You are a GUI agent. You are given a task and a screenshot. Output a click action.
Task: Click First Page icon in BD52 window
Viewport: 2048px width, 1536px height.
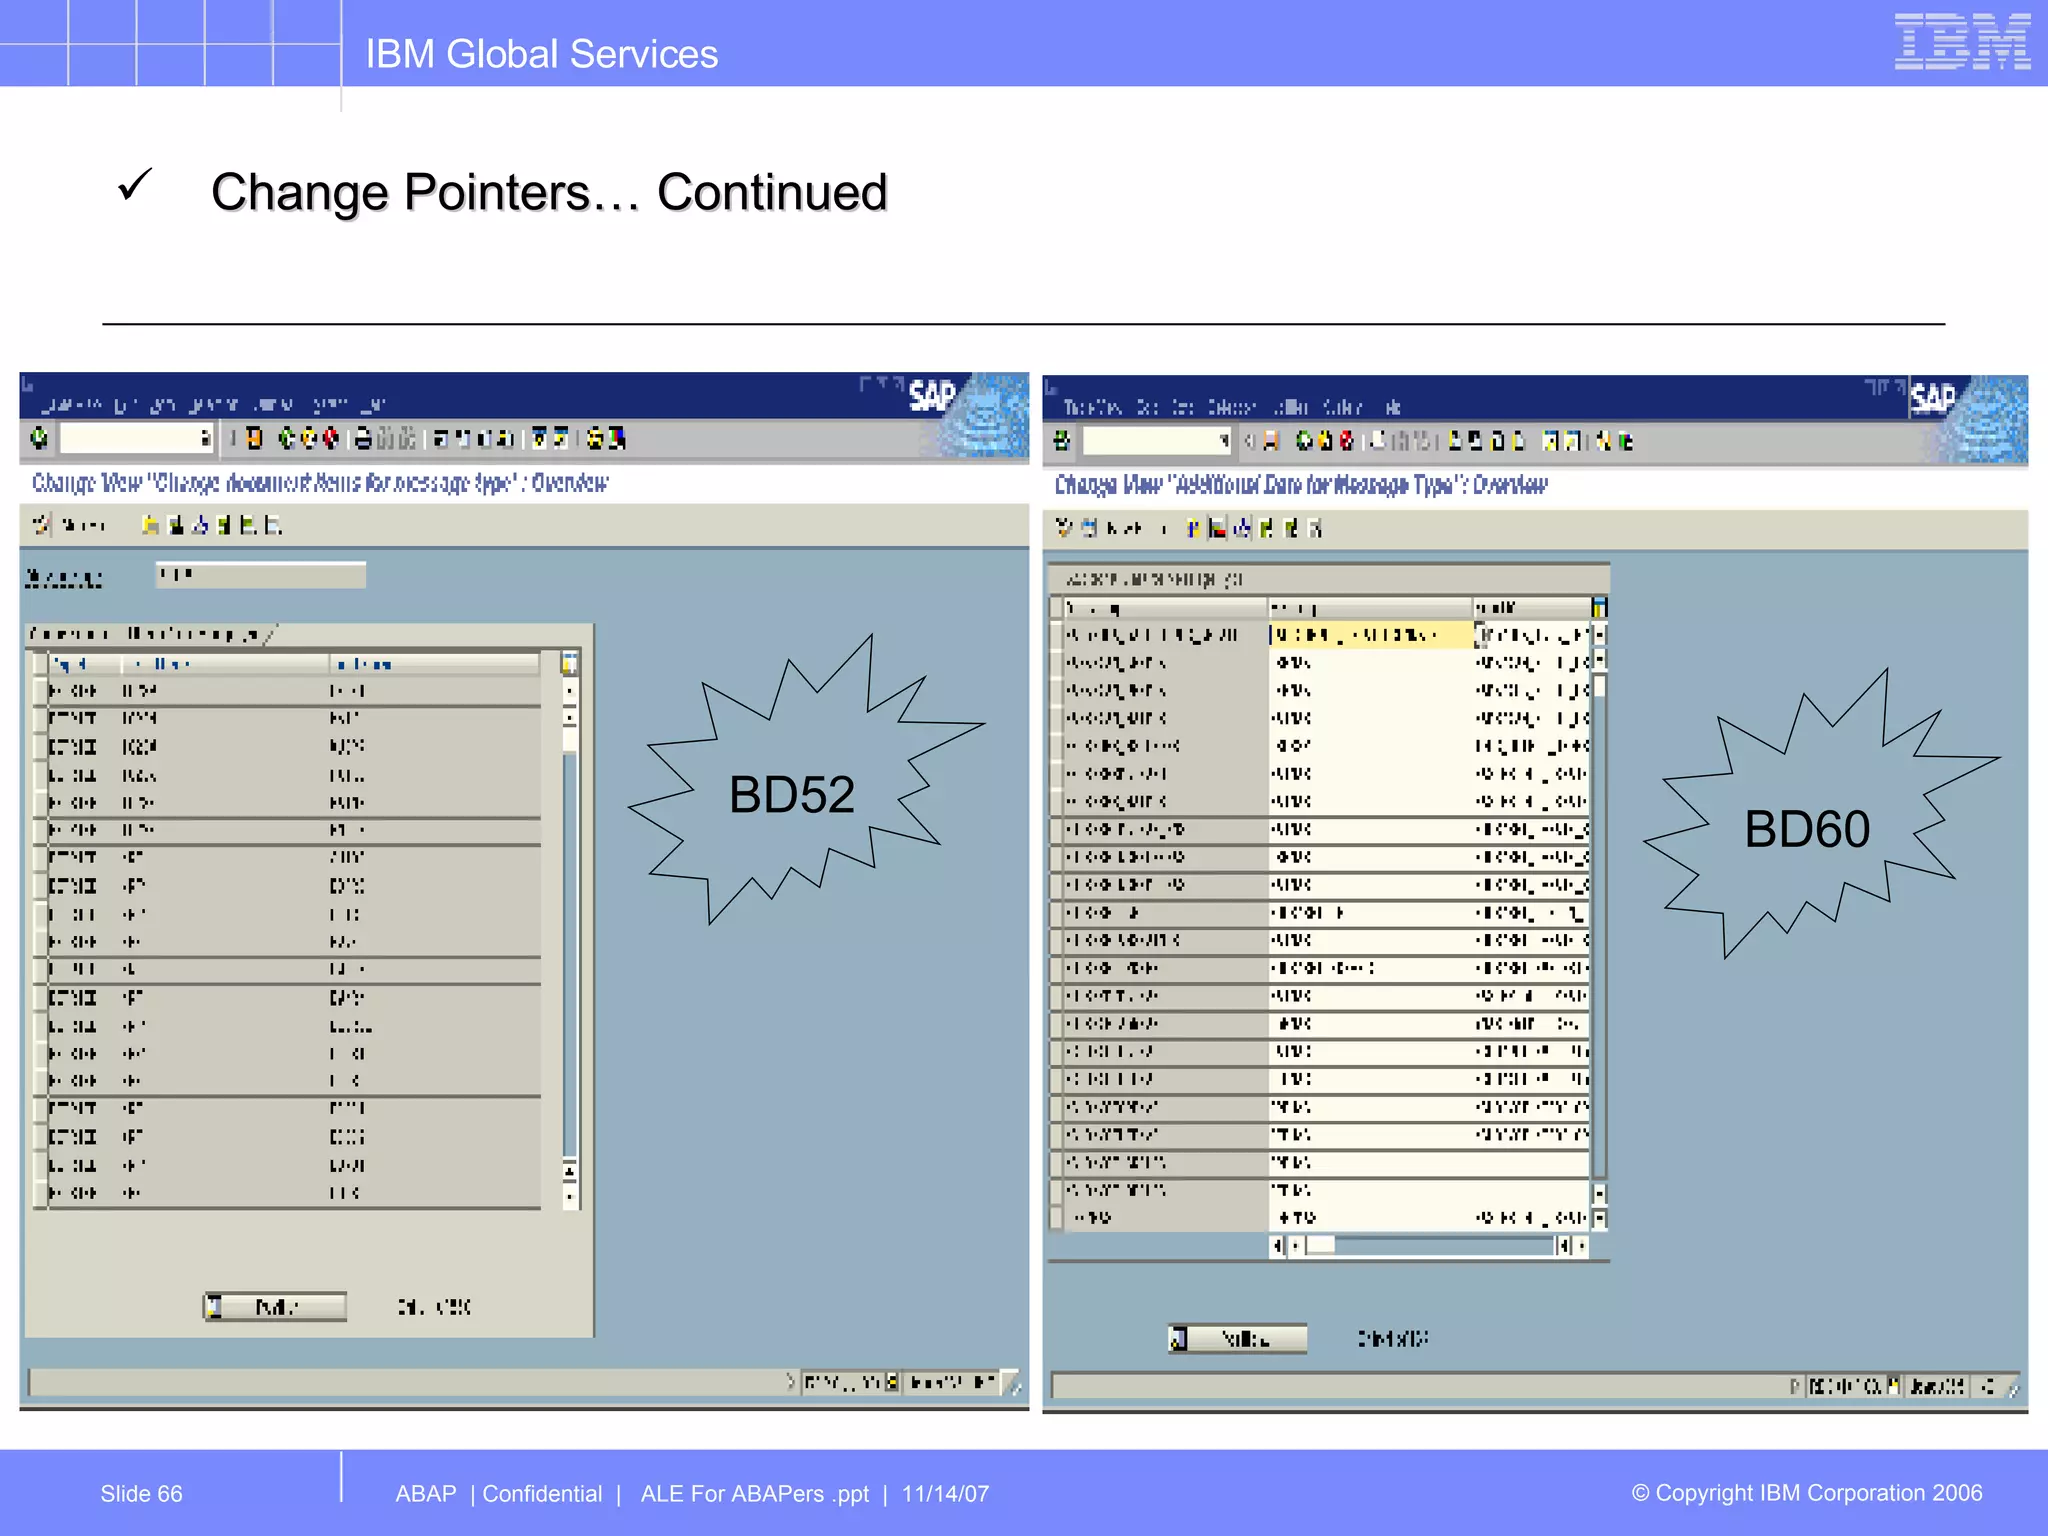pos(441,438)
